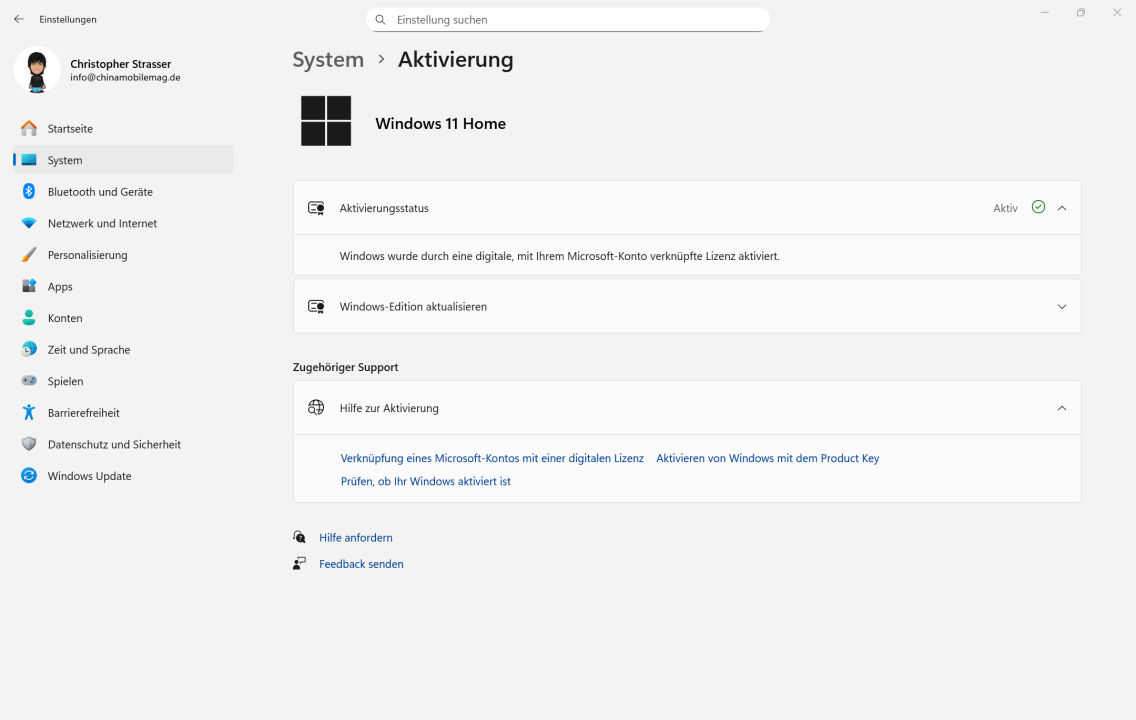
Task: Click the Barrierefreiheit accessibility icon
Action: [29, 412]
